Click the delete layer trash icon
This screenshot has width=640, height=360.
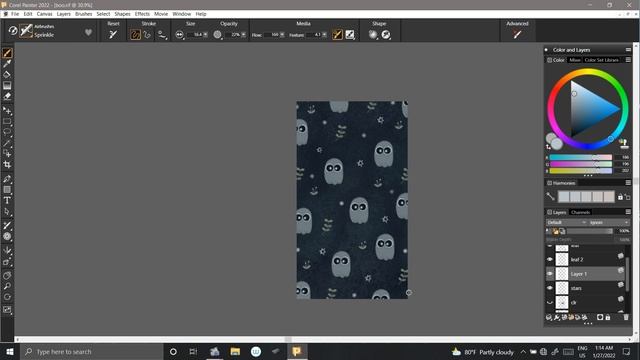pos(626,317)
